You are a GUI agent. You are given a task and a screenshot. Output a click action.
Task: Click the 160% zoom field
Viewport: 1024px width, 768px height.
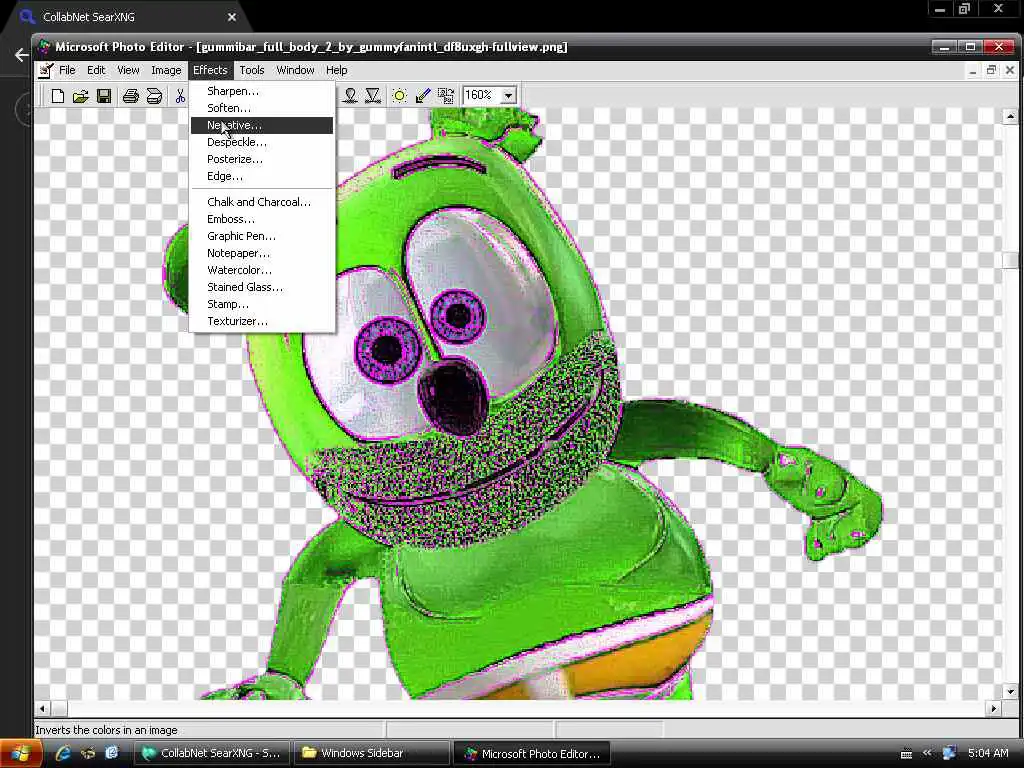coord(481,95)
